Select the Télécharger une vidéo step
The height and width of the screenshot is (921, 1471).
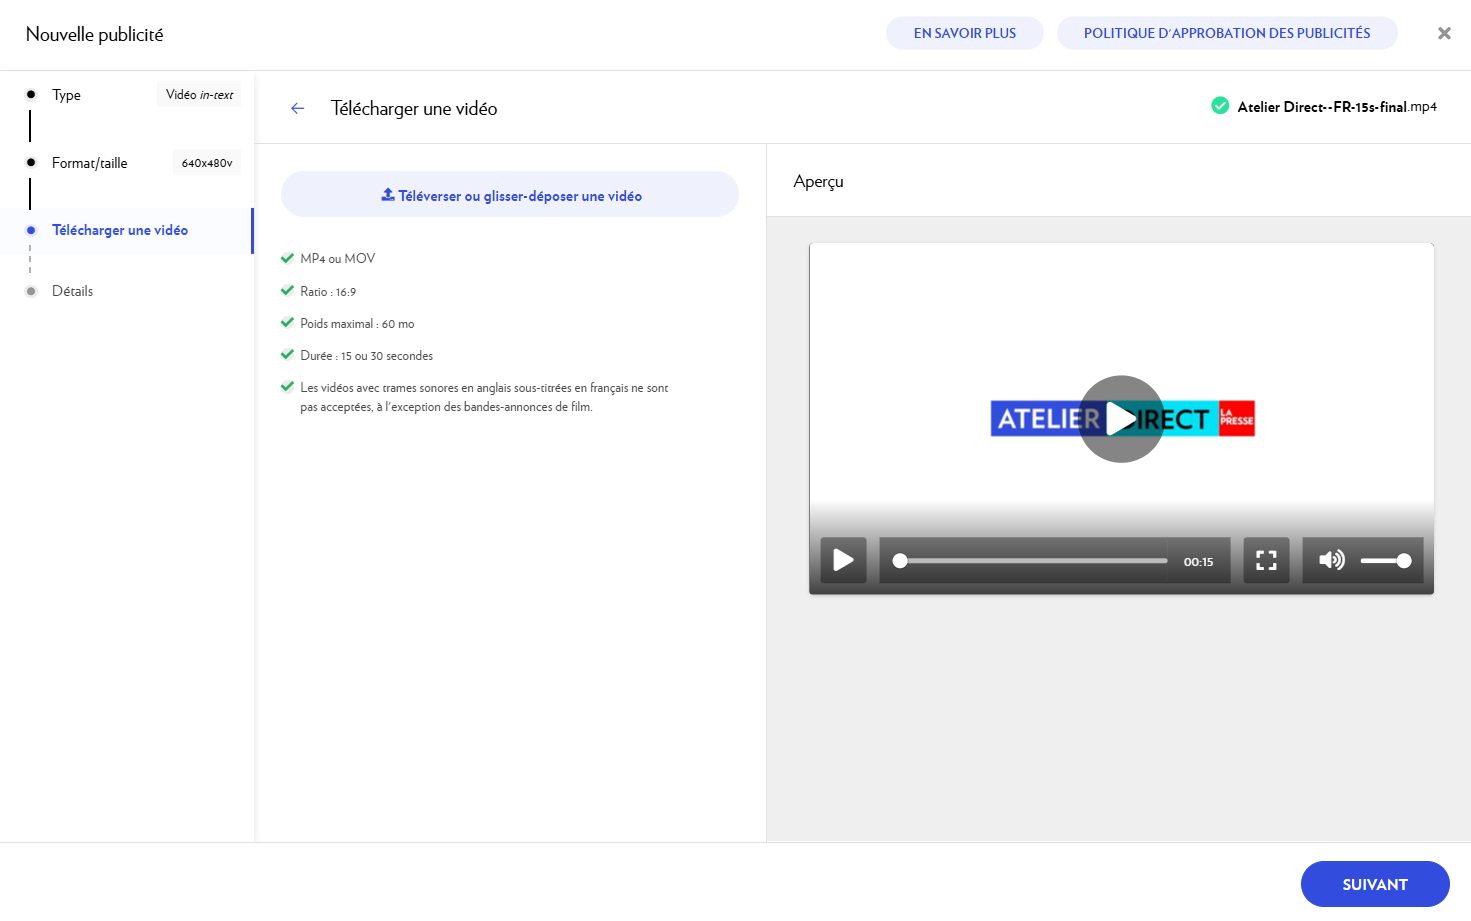pos(120,230)
